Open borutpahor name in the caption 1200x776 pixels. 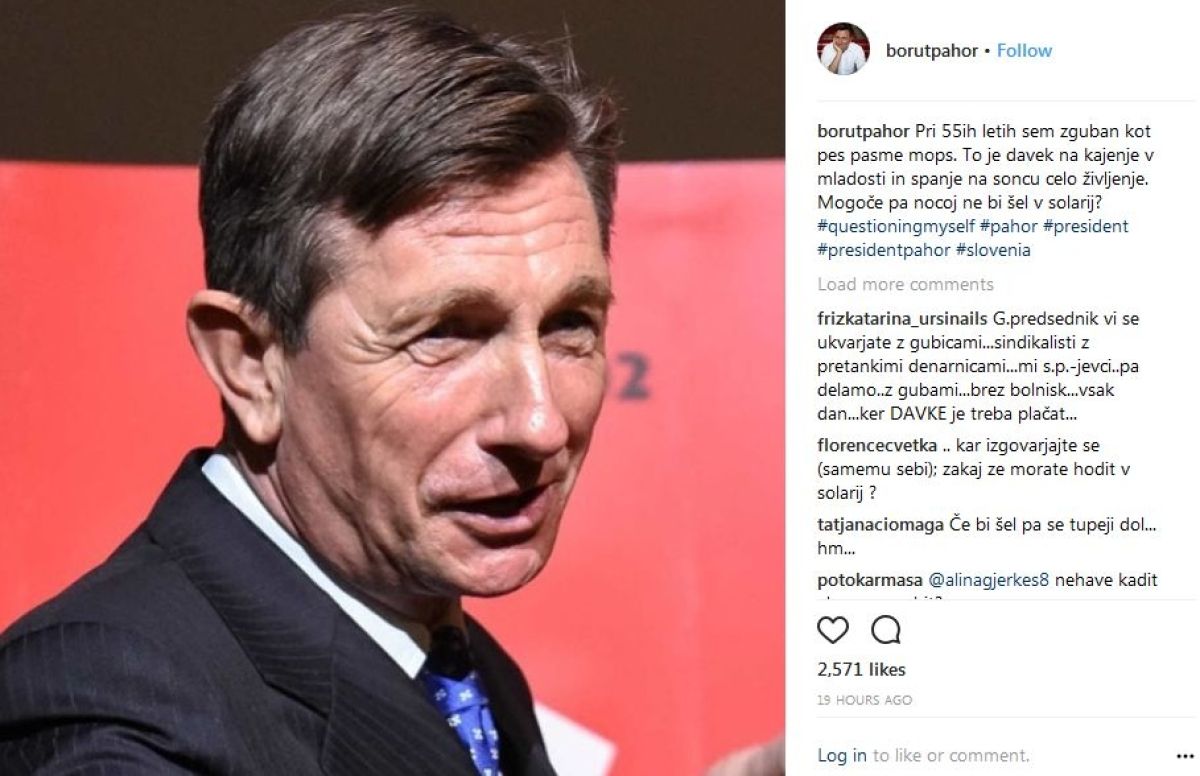[x=863, y=131]
